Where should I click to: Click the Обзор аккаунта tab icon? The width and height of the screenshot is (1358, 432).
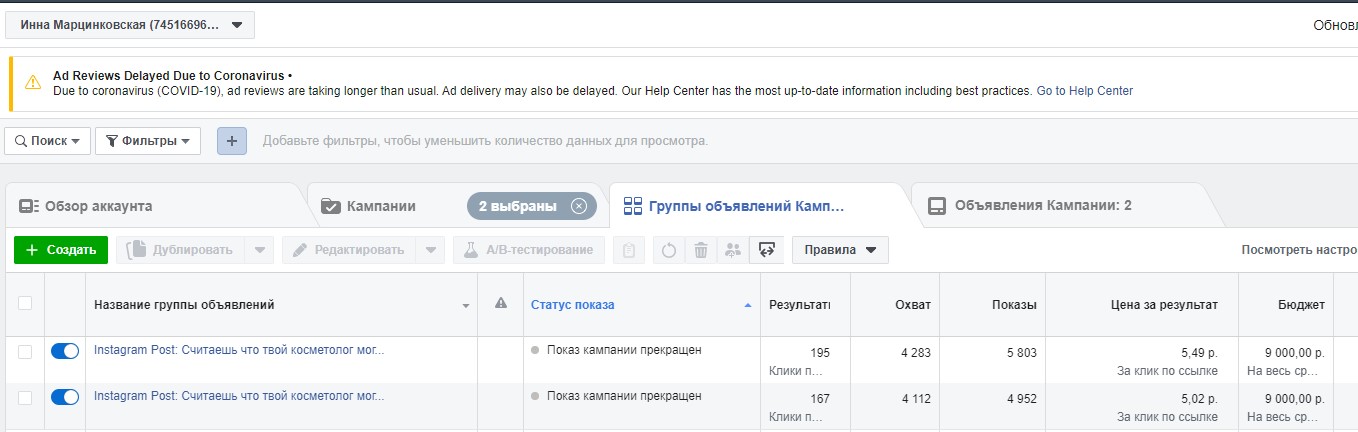28,206
